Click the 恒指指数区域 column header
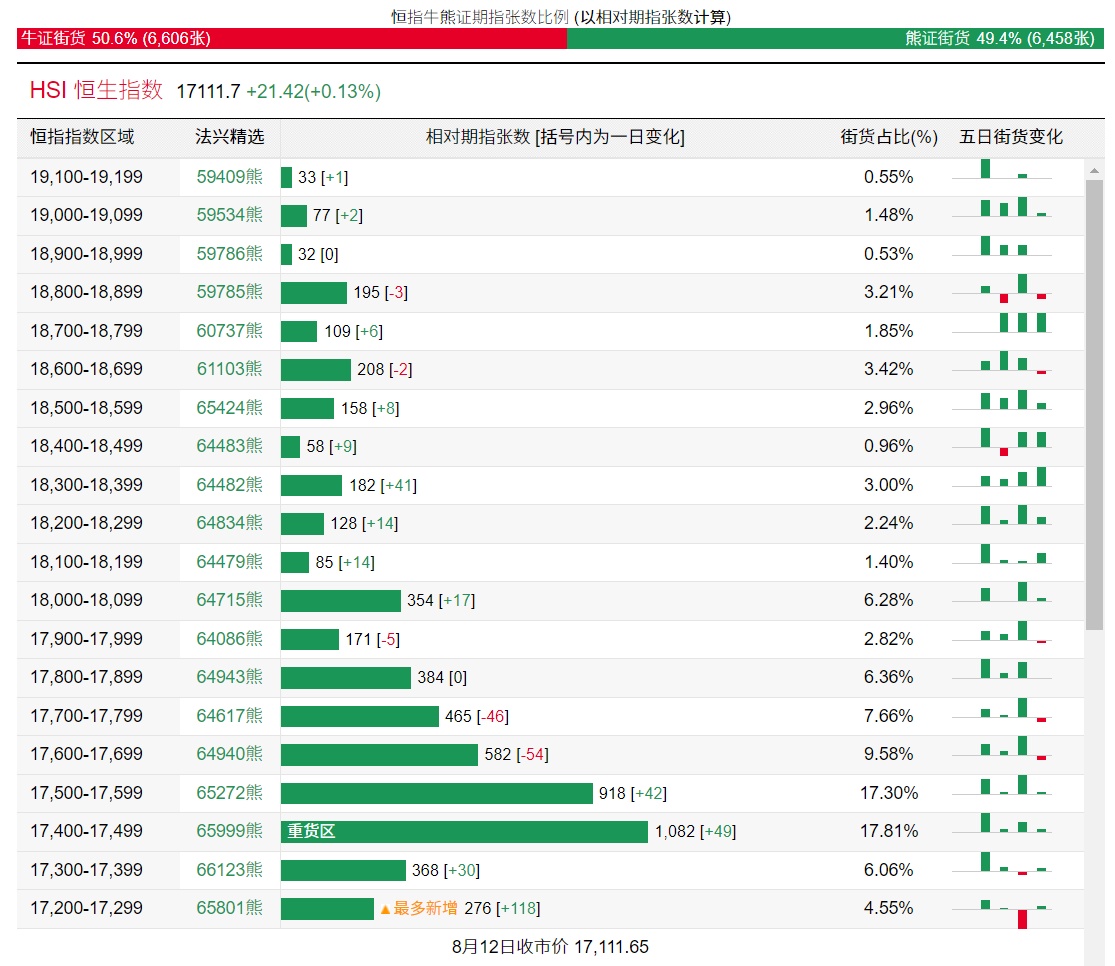 point(82,137)
